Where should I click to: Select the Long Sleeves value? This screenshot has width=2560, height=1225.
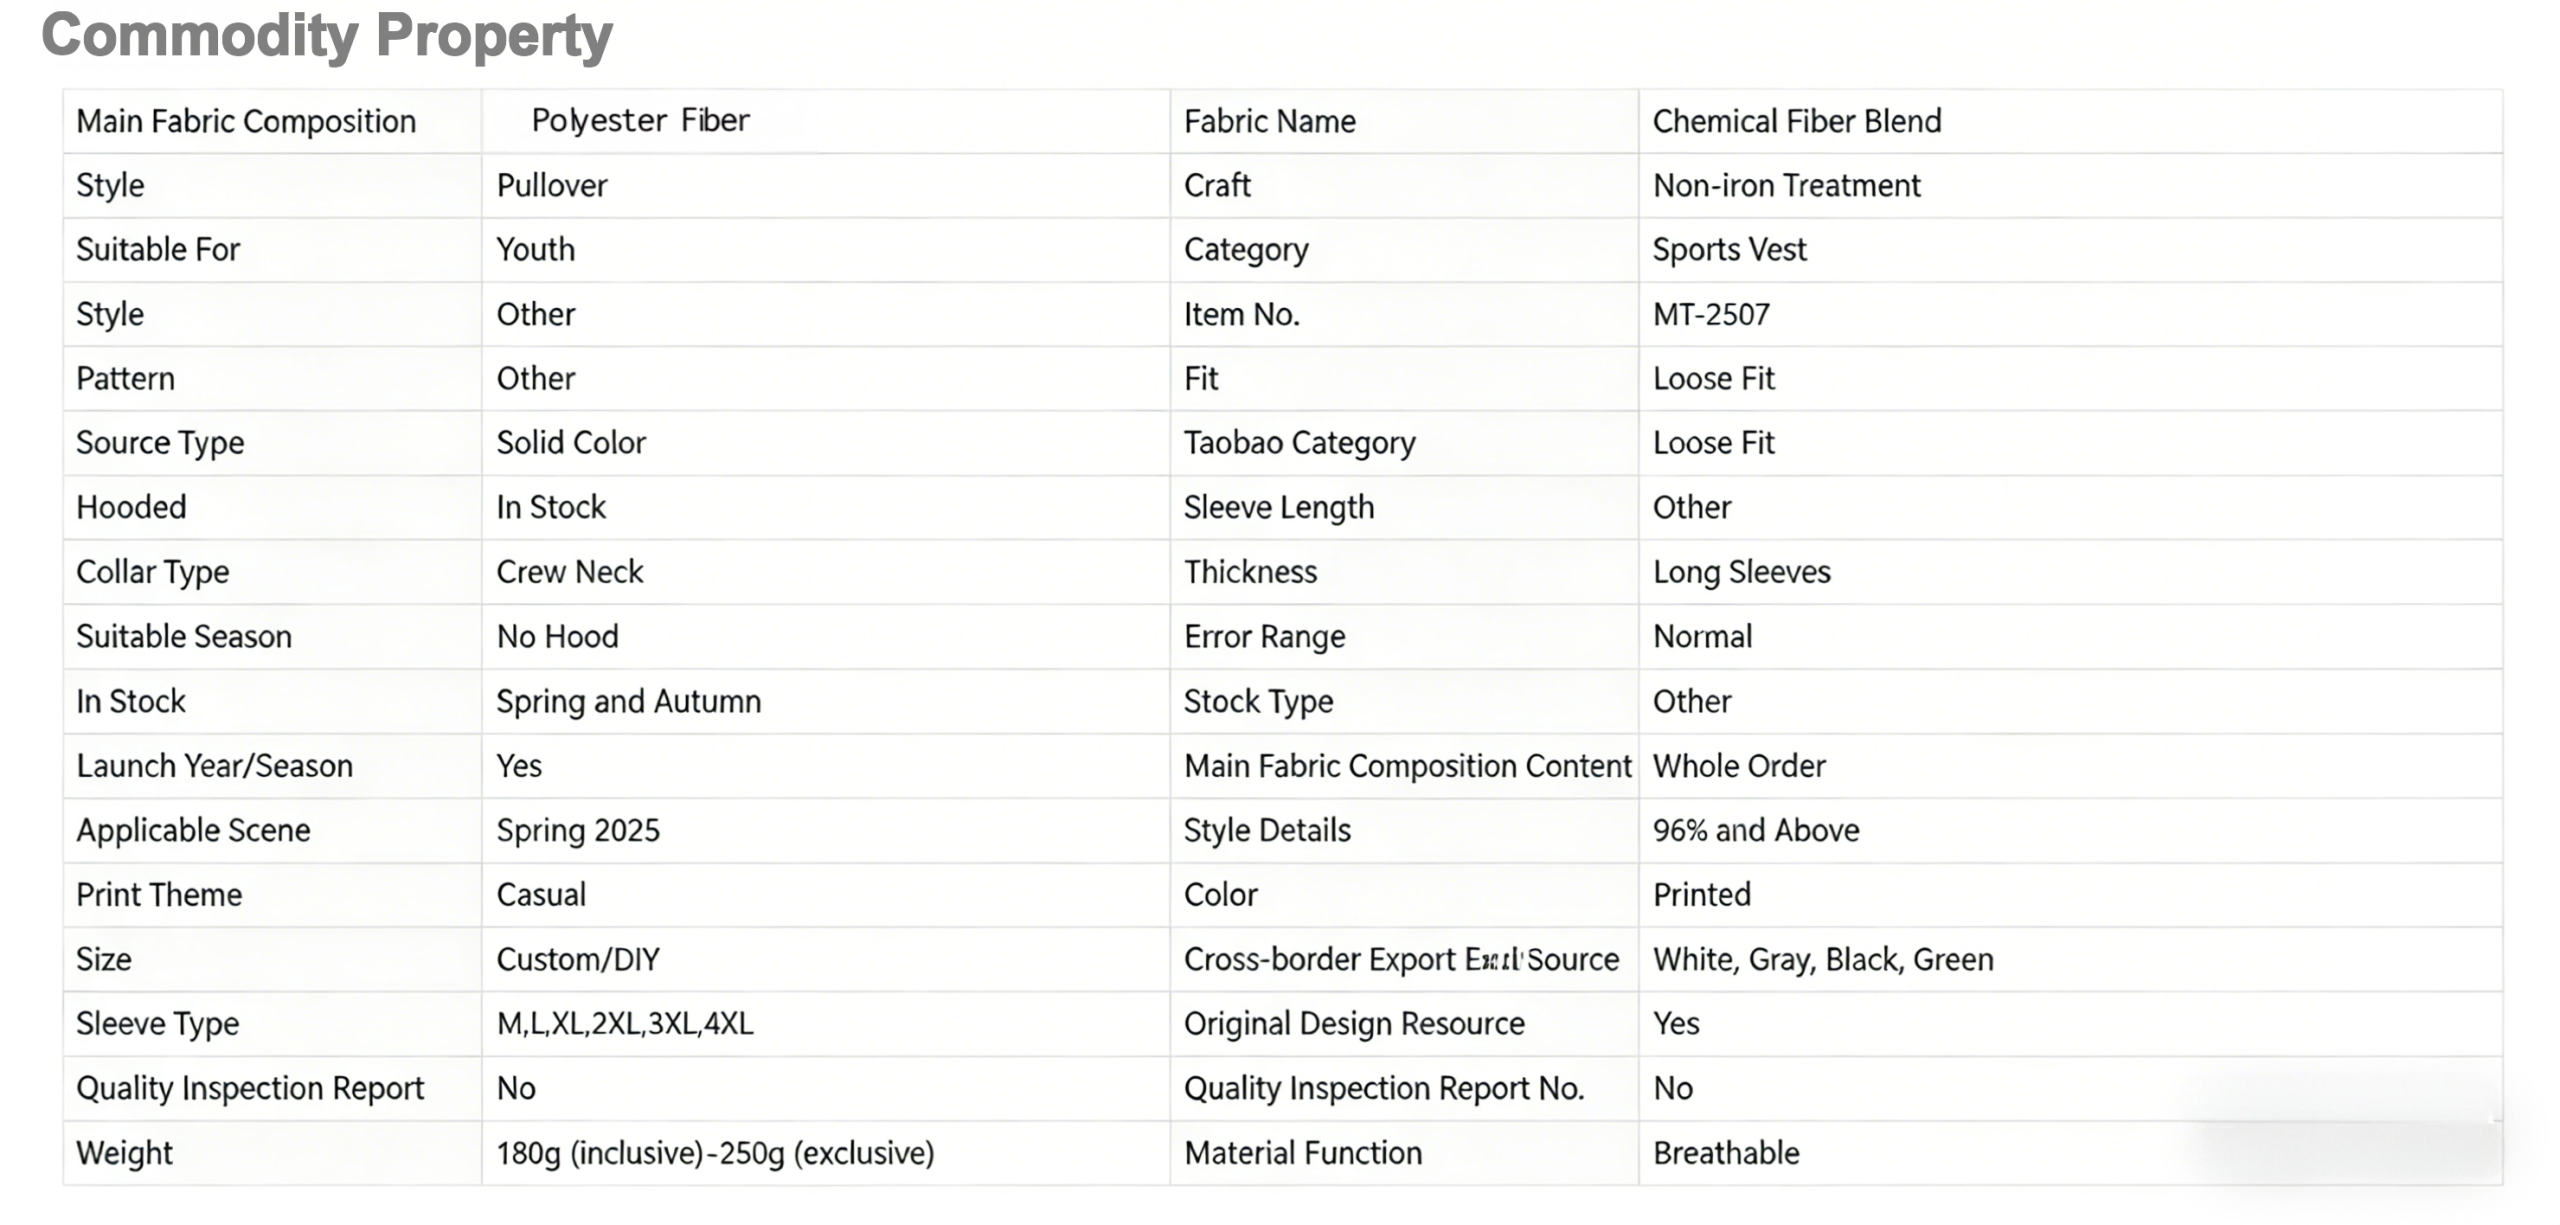click(1741, 572)
